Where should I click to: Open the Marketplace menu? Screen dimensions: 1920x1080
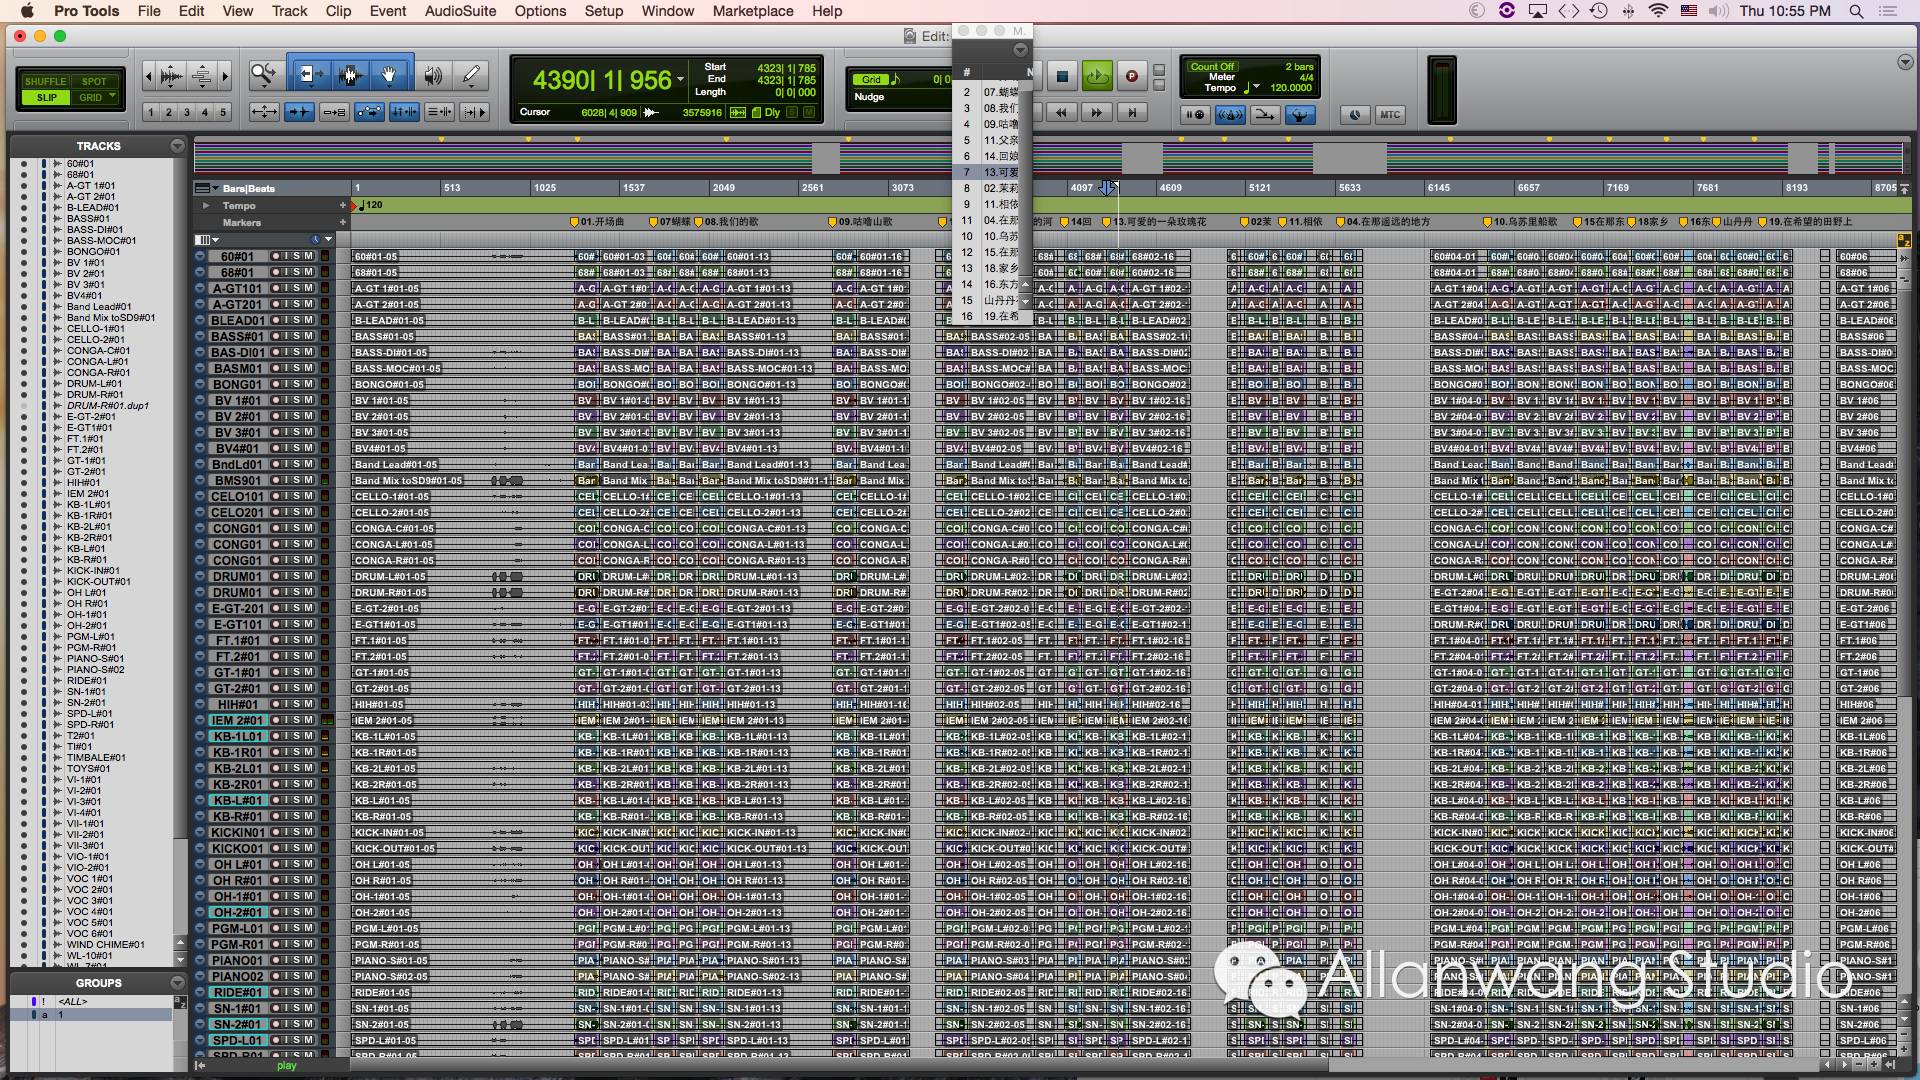click(752, 11)
